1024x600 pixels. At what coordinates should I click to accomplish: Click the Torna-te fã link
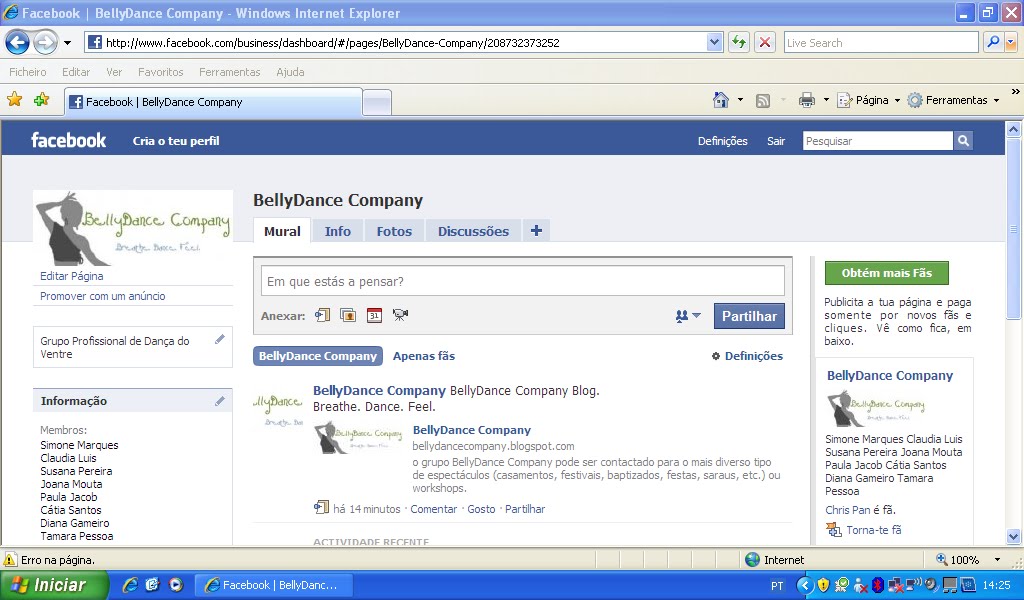coord(874,529)
